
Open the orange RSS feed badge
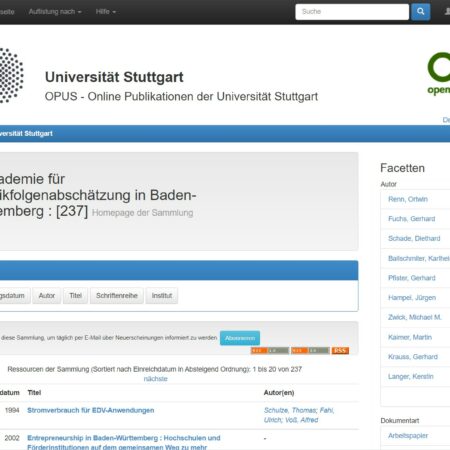[340, 351]
